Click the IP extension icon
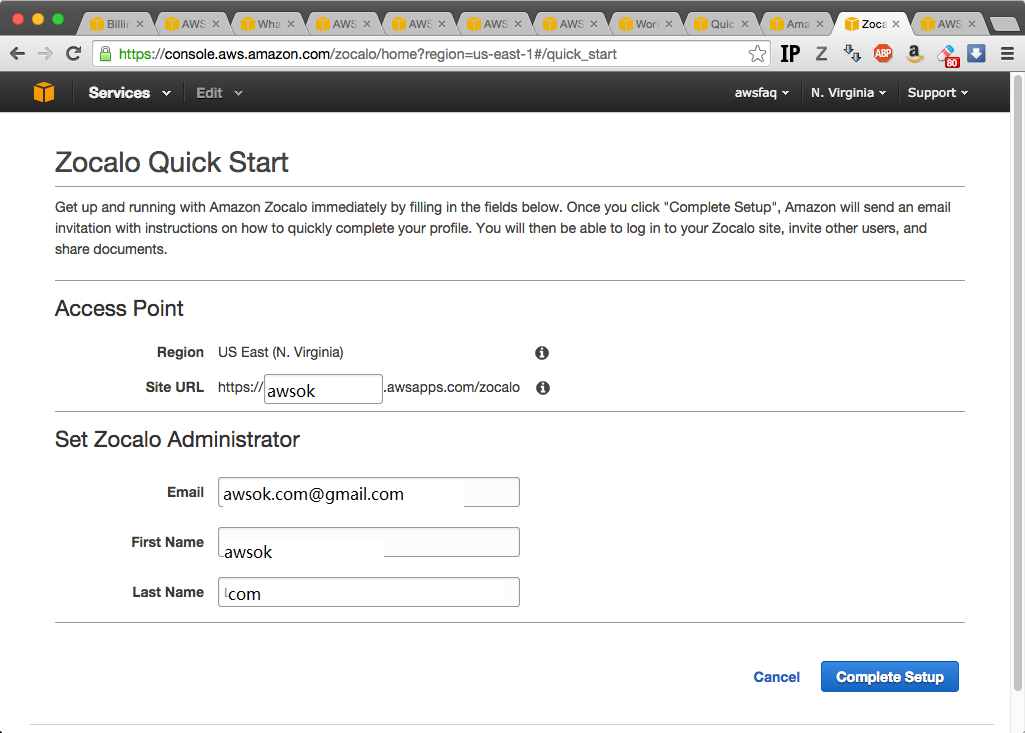 point(790,54)
